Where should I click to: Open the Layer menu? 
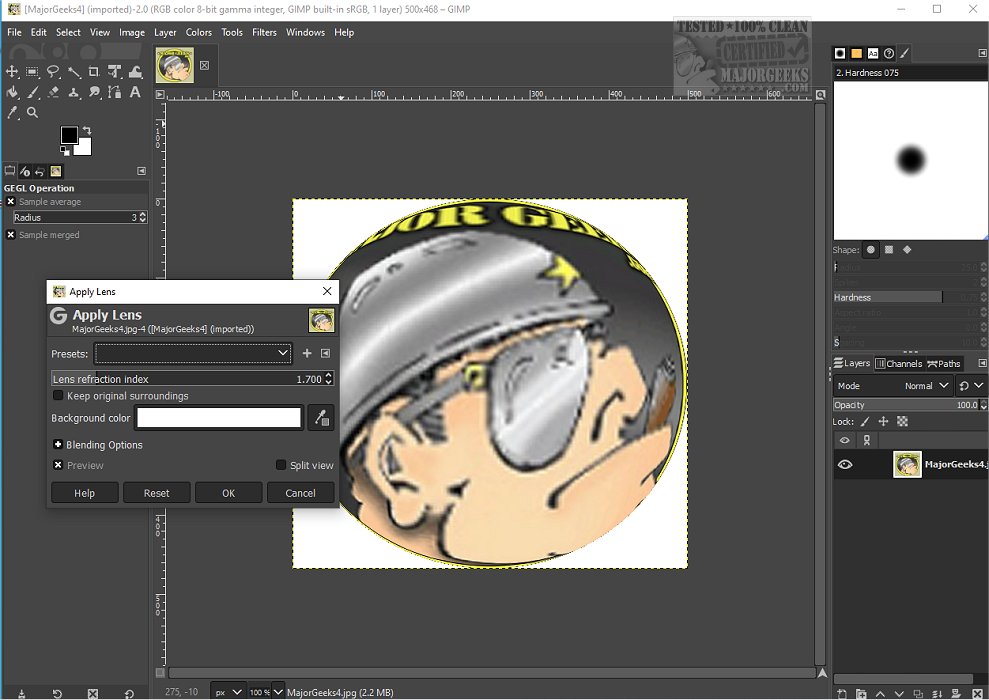tap(165, 32)
